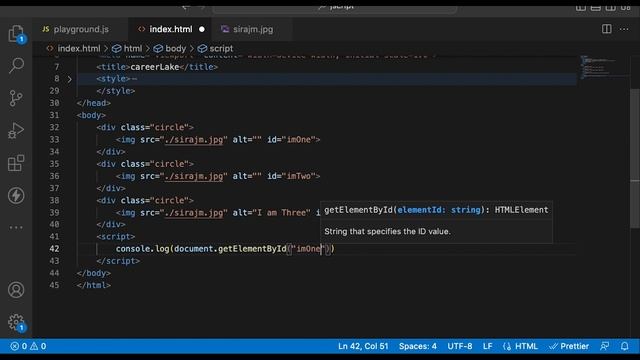Open html breadcrumb segment
This screenshot has height=360, width=640.
pyautogui.click(x=127, y=49)
